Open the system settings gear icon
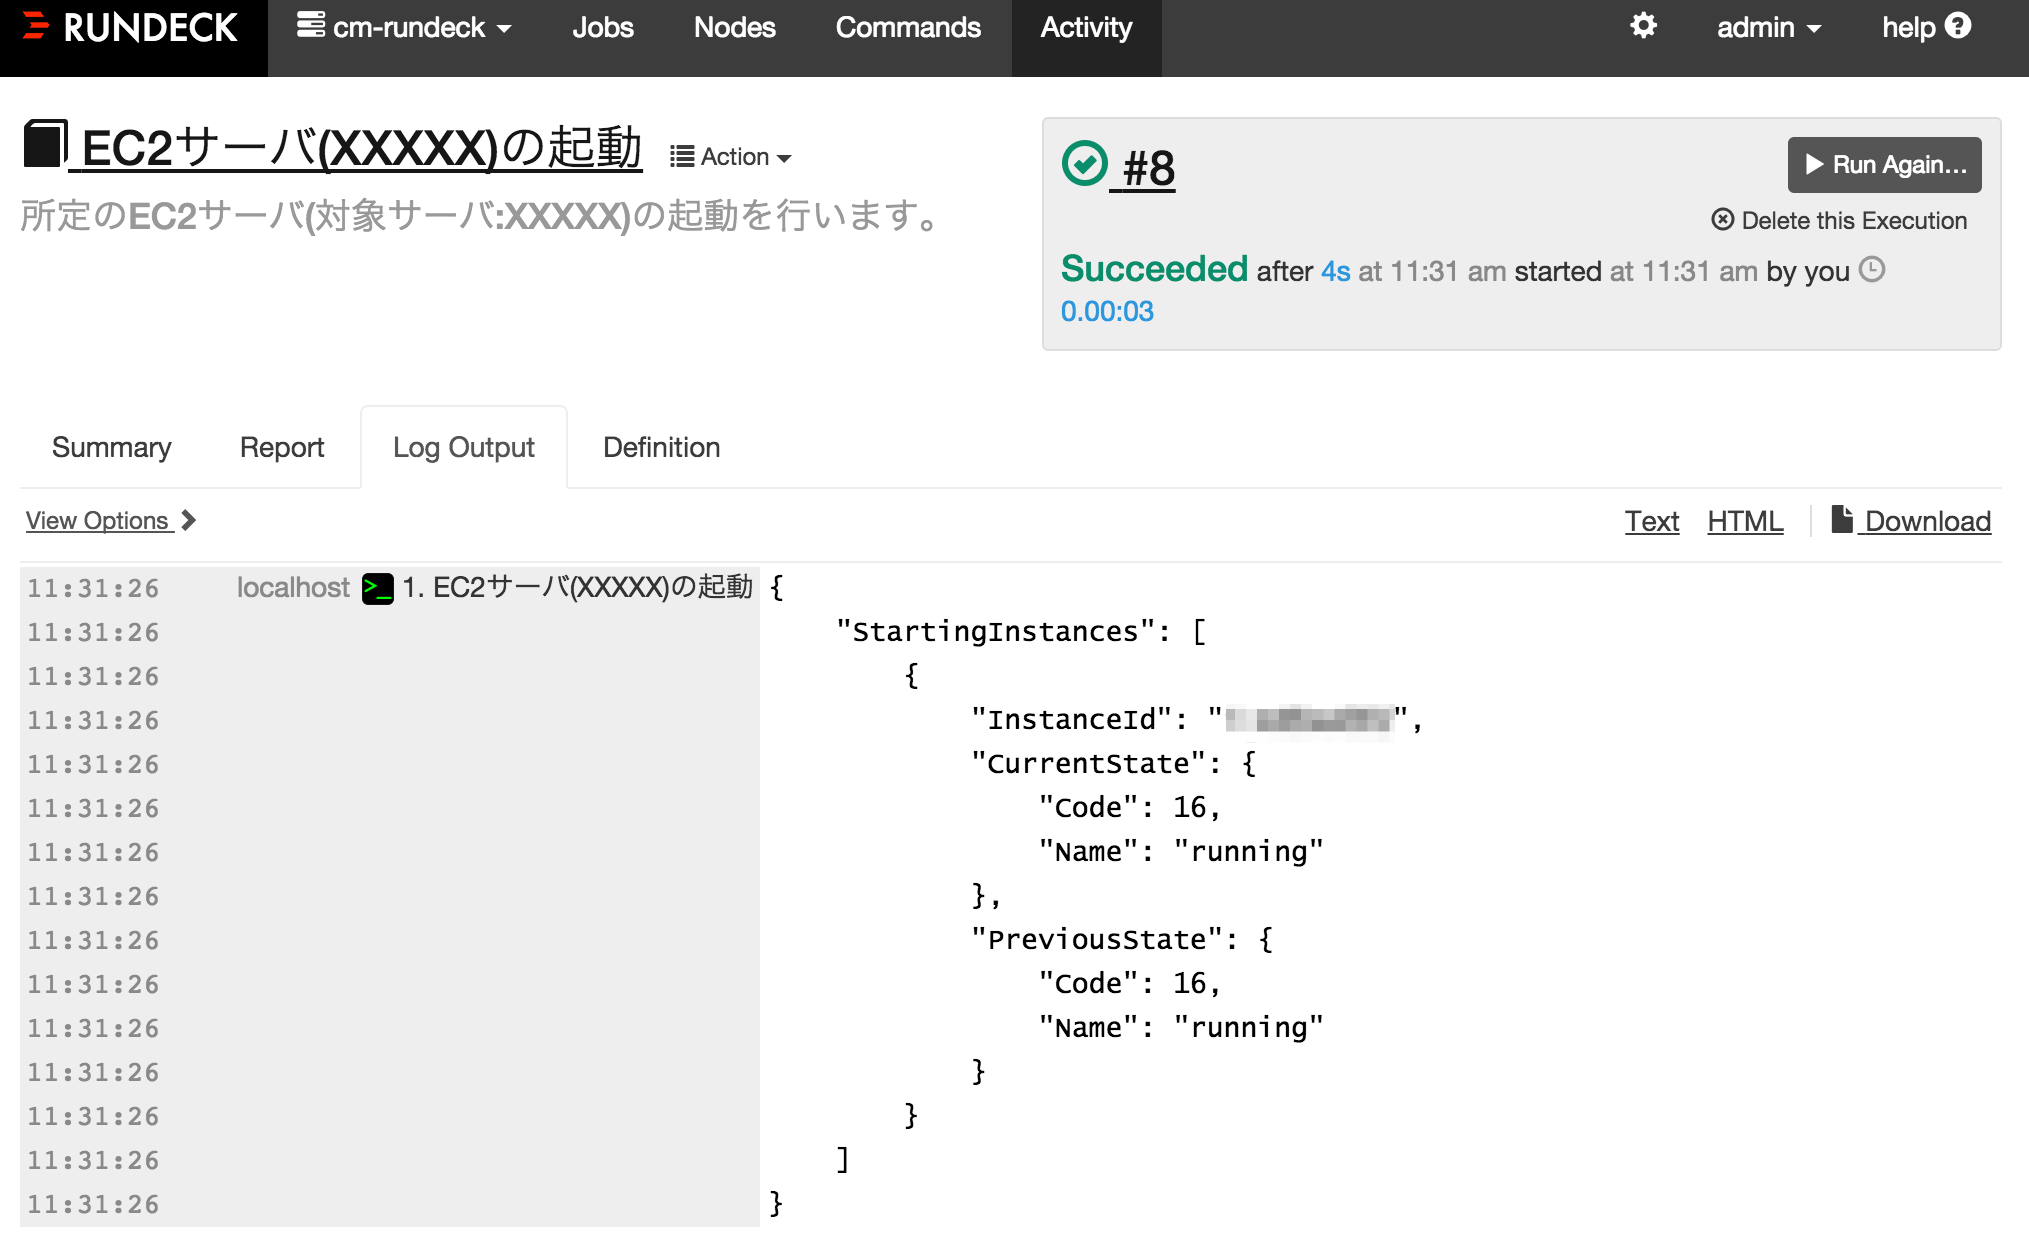 click(x=1643, y=27)
